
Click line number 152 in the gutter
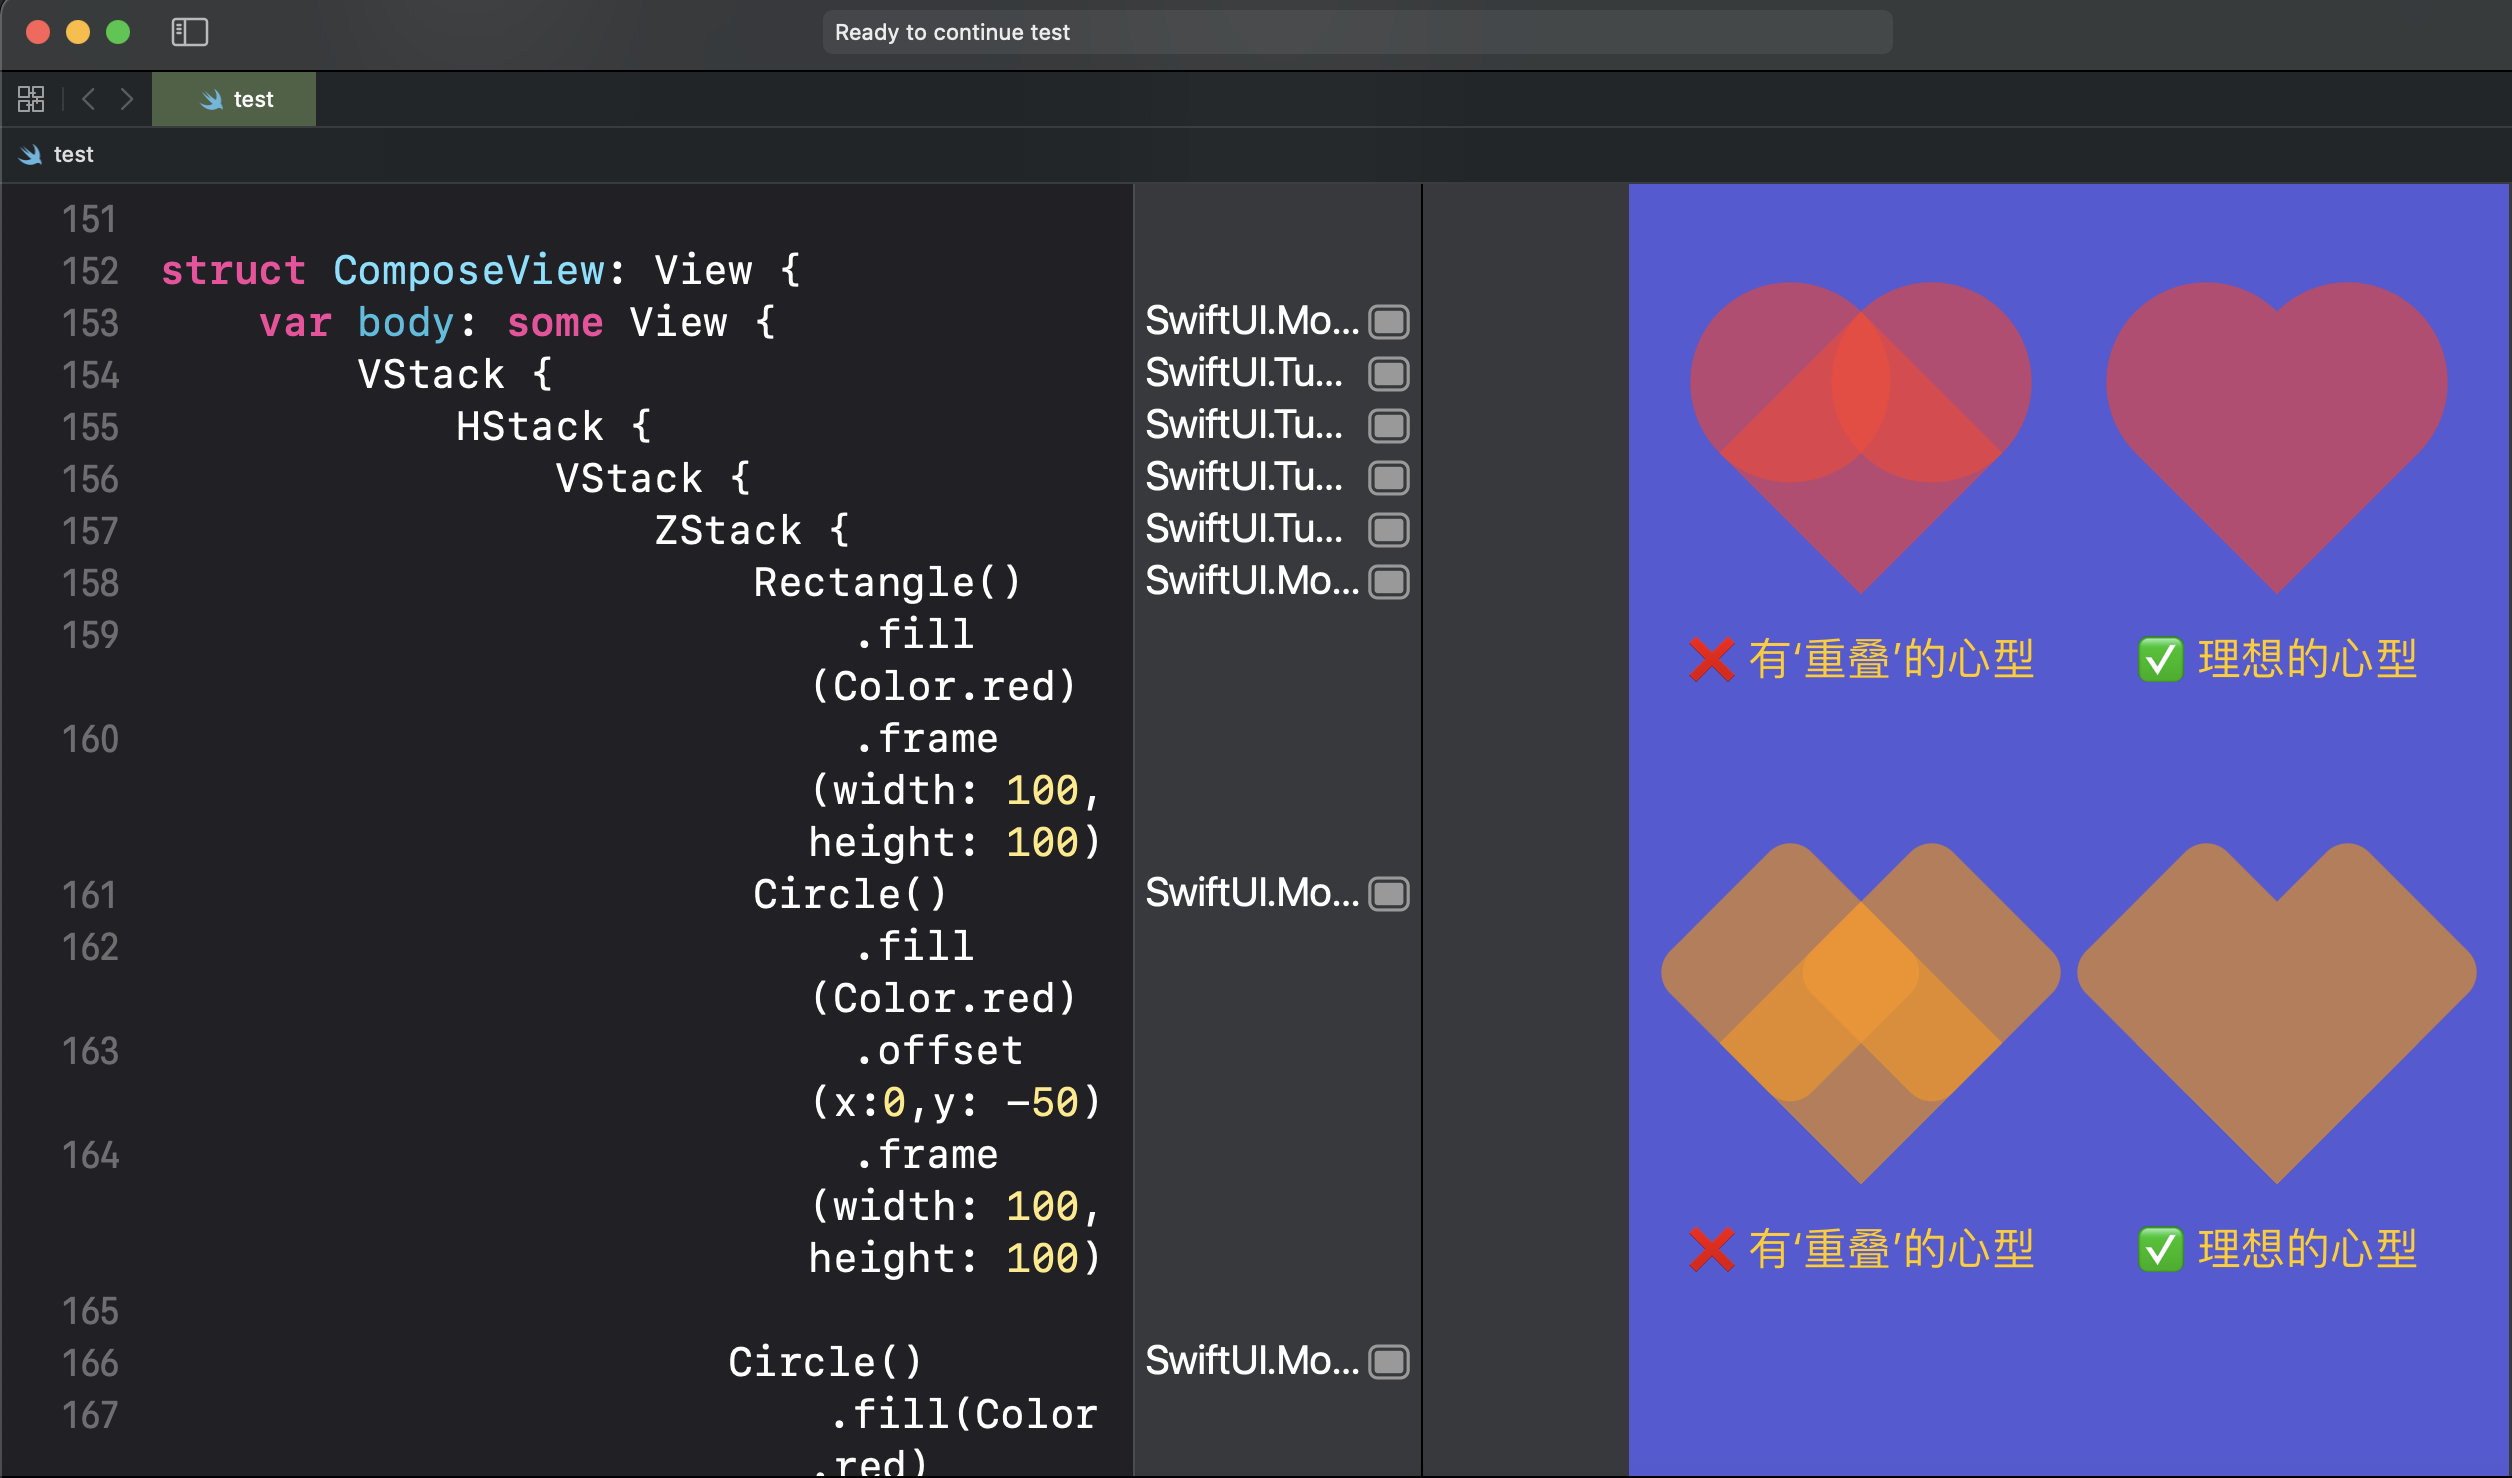90,271
